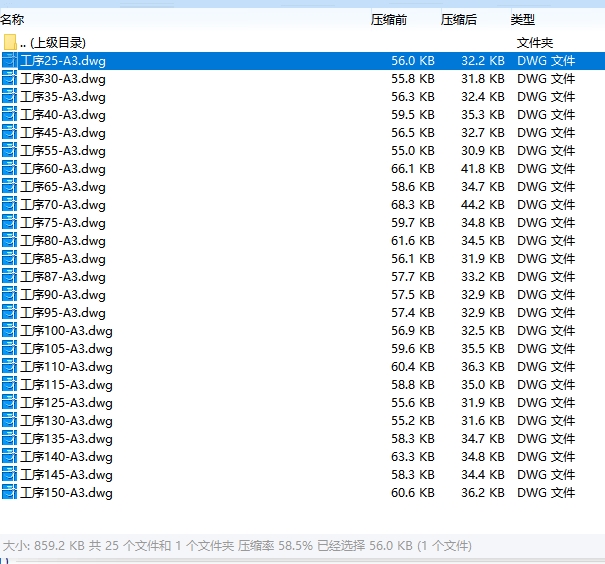The image size is (605, 564).
Task: Click the DWG icon beside 工序135-A3.dwg
Action: coord(10,439)
